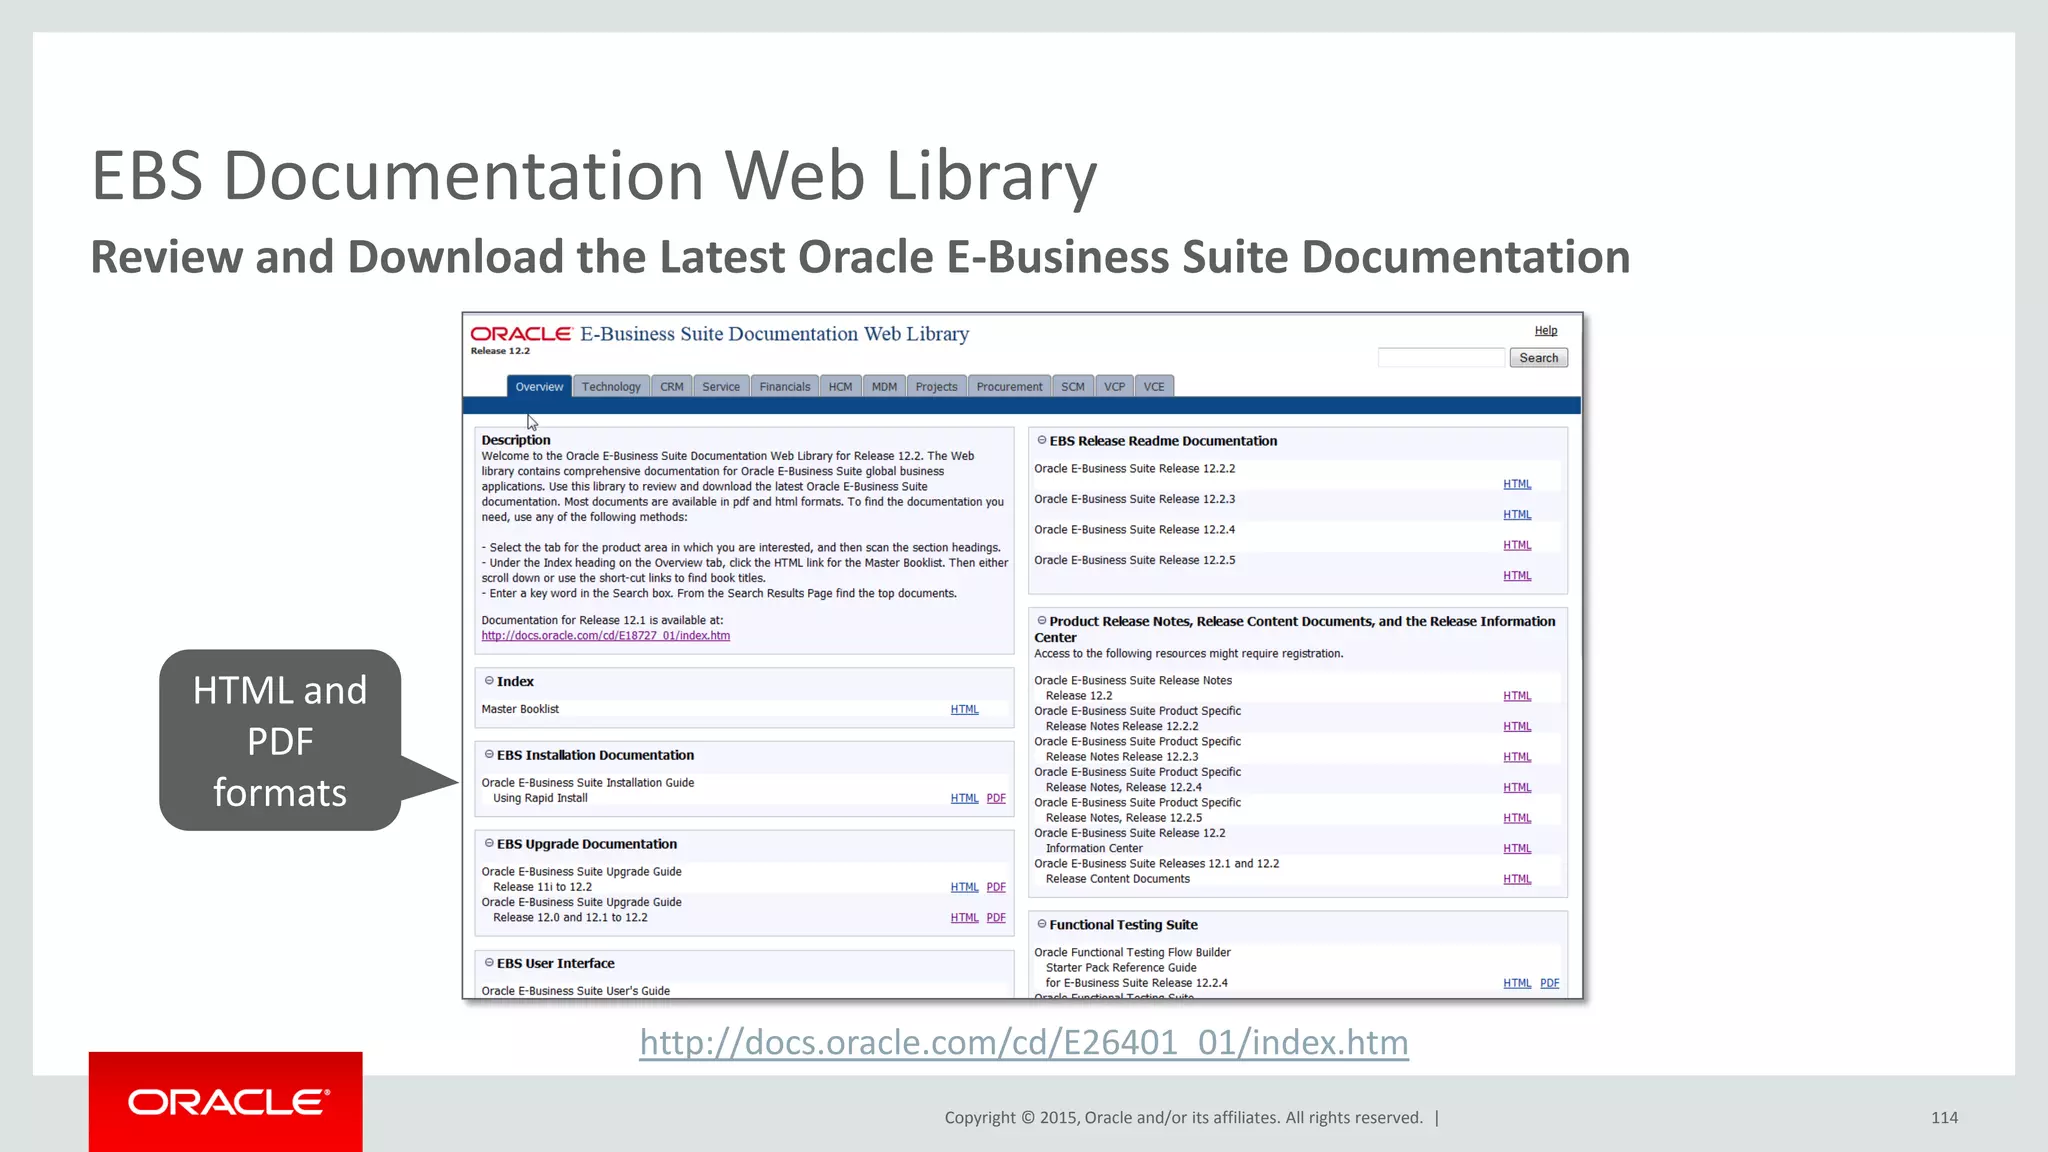Open the MDM tab
This screenshot has height=1152, width=2048.
(x=884, y=387)
